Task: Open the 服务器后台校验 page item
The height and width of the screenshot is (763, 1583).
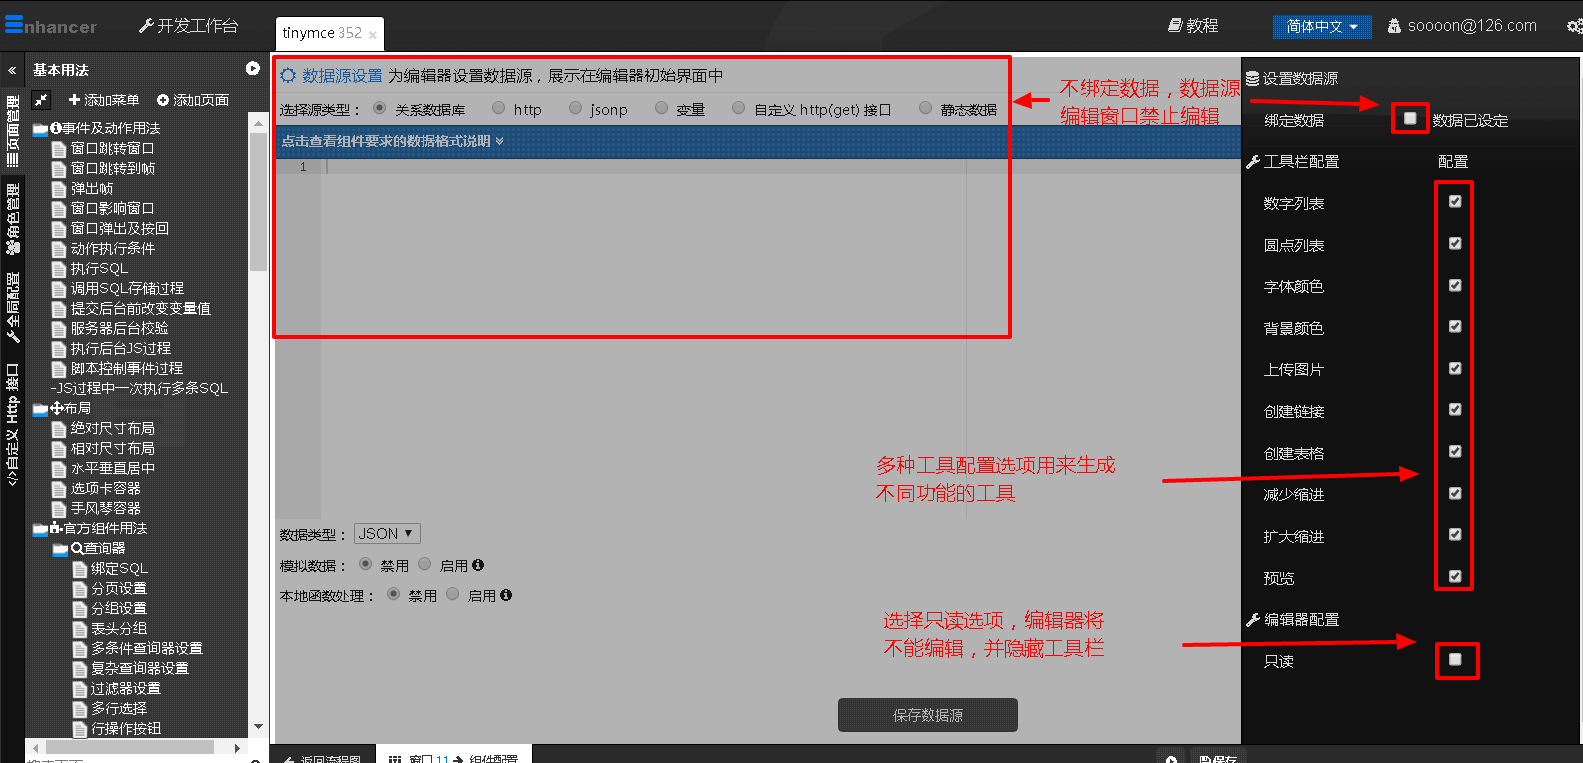Action: pyautogui.click(x=119, y=328)
